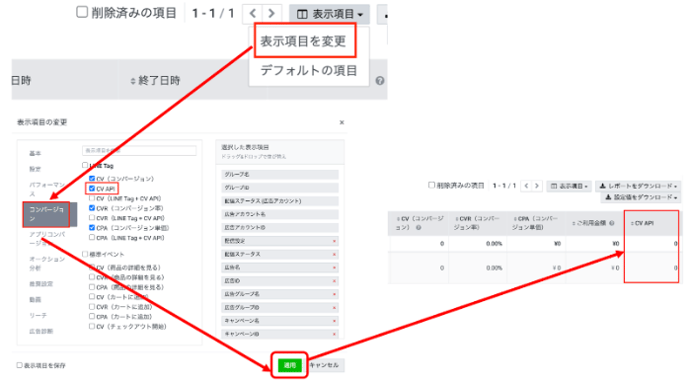Expand 表示項目 dropdown beside レポートをダウンロード
688x382 pixels.
(569, 186)
